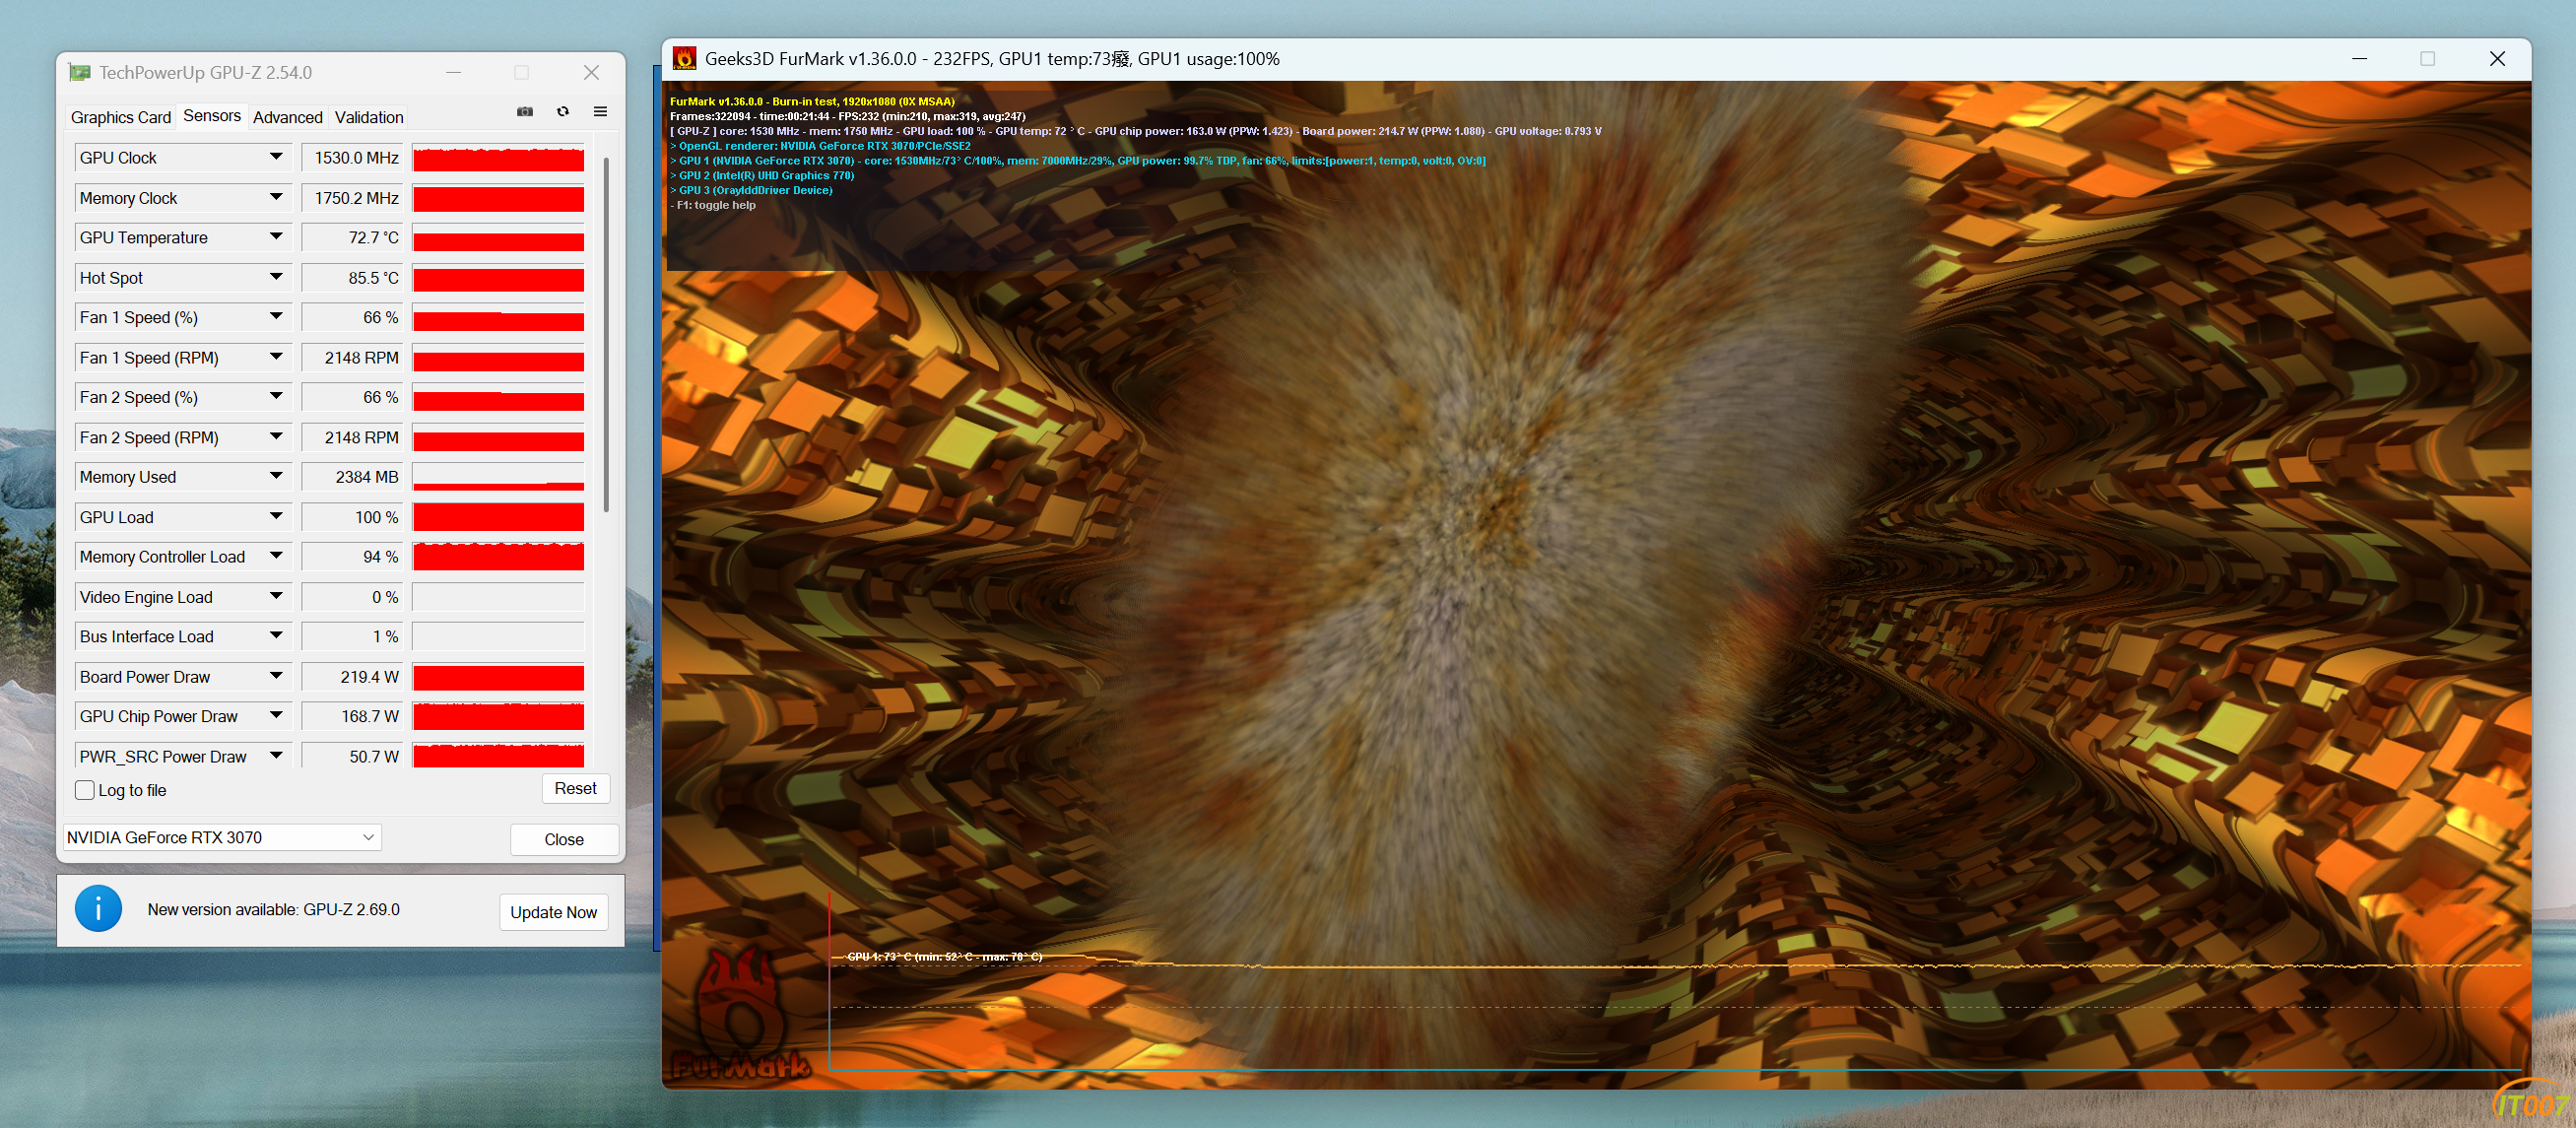Viewport: 2576px width, 1128px height.
Task: Select the Sensors tab
Action: tap(212, 116)
